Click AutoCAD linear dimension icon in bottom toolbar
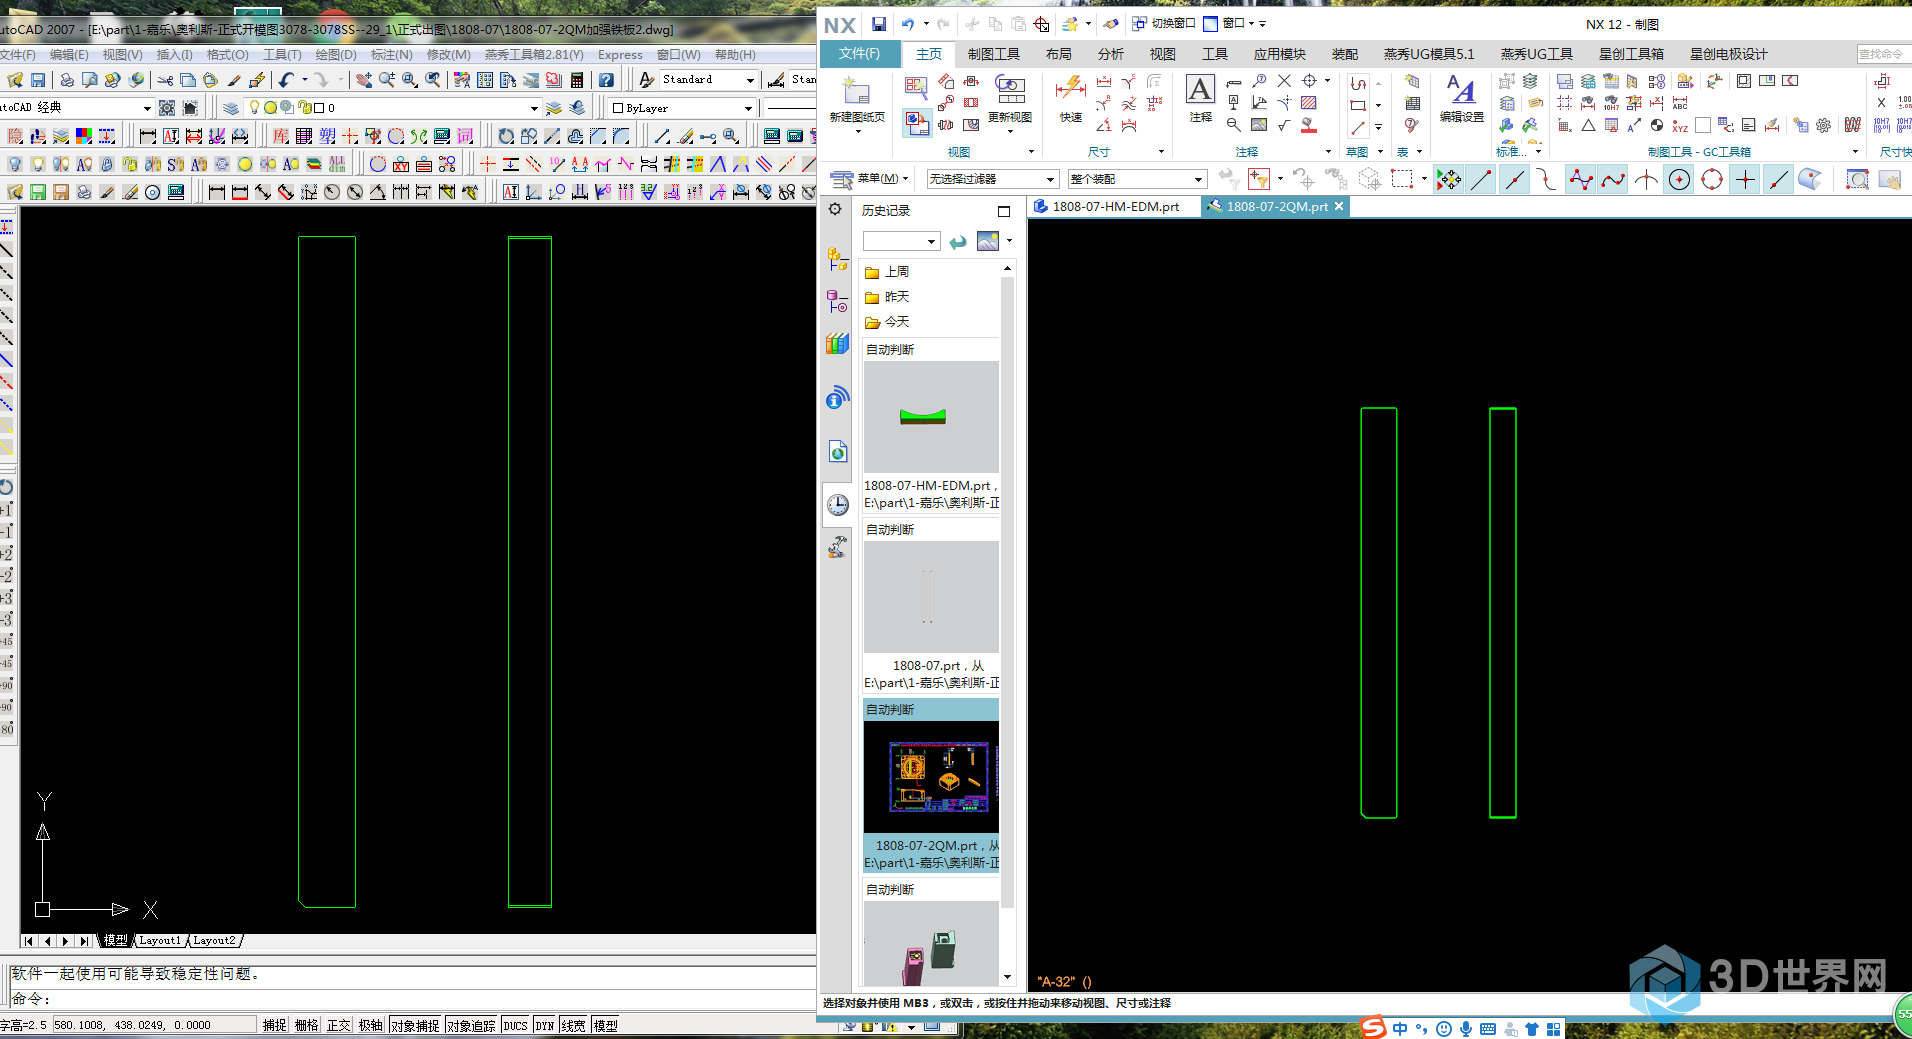1912x1039 pixels. pyautogui.click(x=216, y=192)
